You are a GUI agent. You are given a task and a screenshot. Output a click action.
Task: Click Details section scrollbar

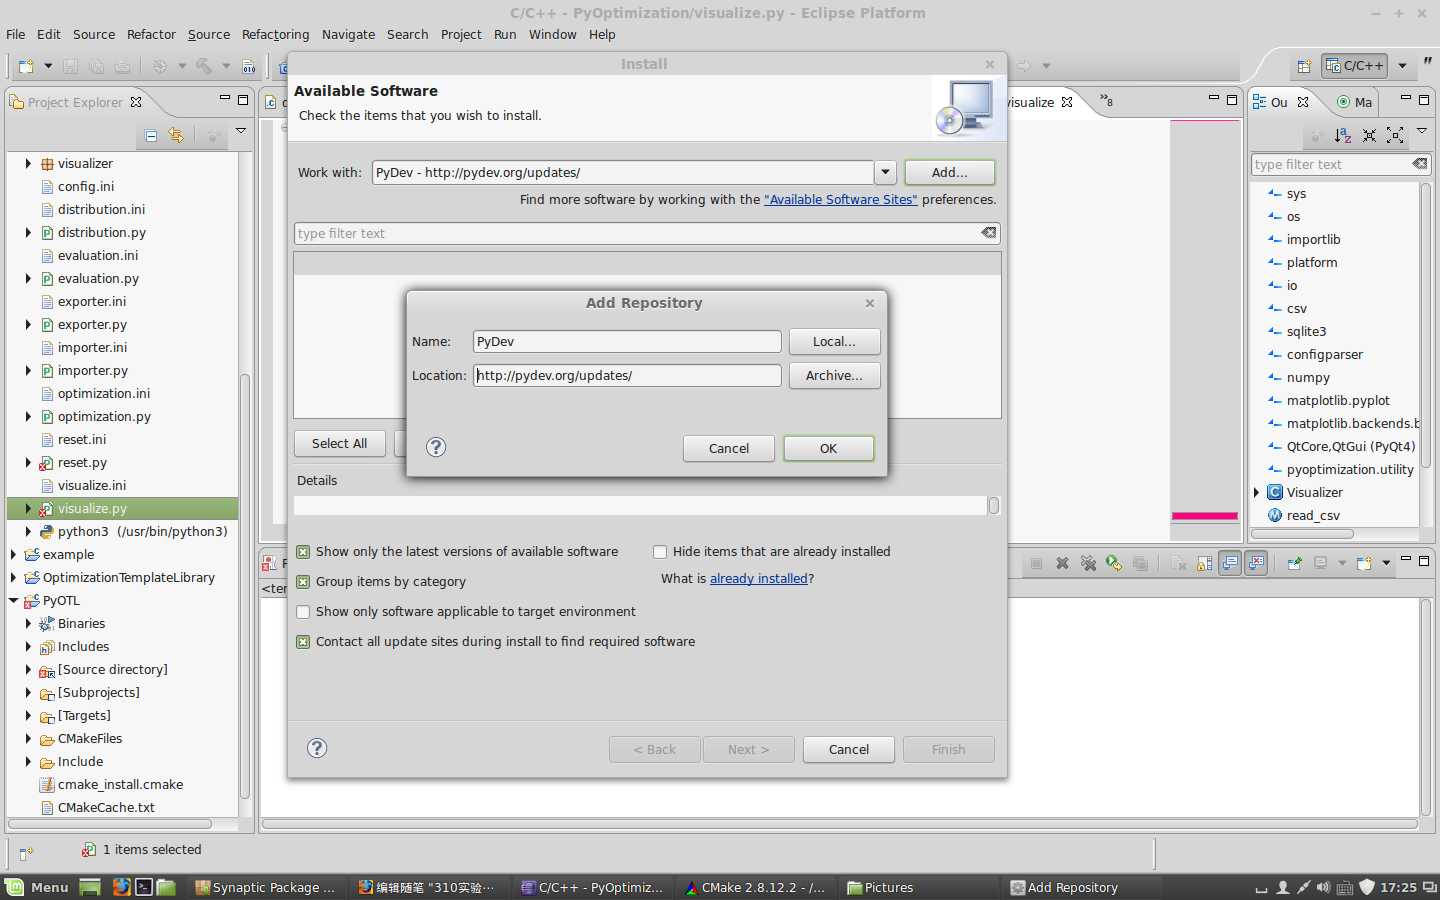[x=994, y=506]
